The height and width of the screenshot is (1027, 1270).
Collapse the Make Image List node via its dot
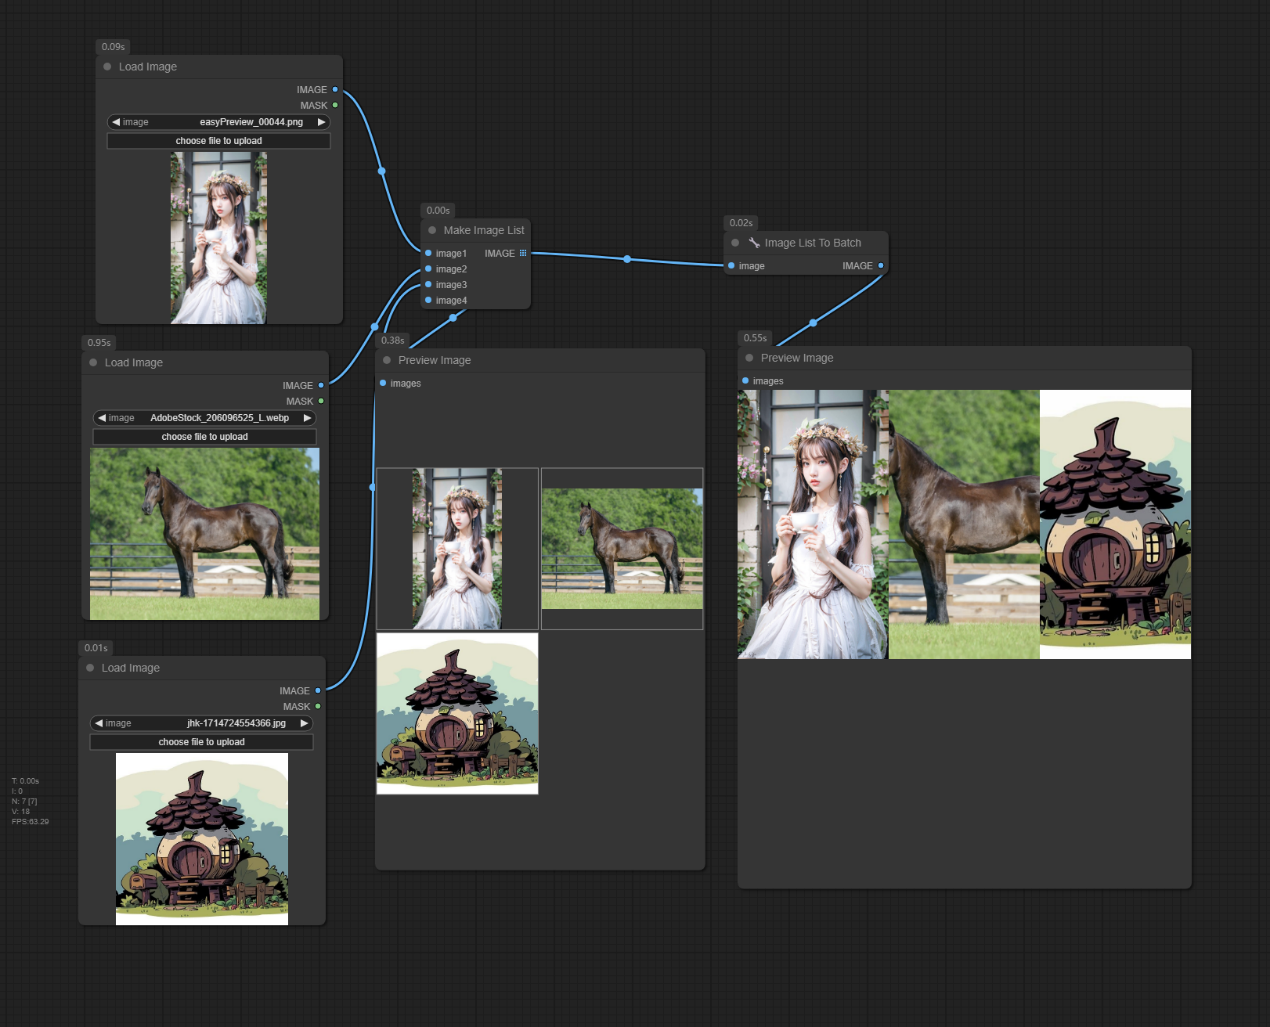(x=432, y=230)
